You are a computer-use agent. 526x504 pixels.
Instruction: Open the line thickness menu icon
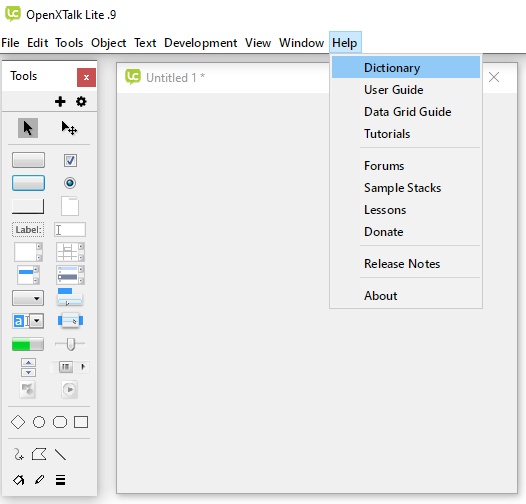point(60,480)
